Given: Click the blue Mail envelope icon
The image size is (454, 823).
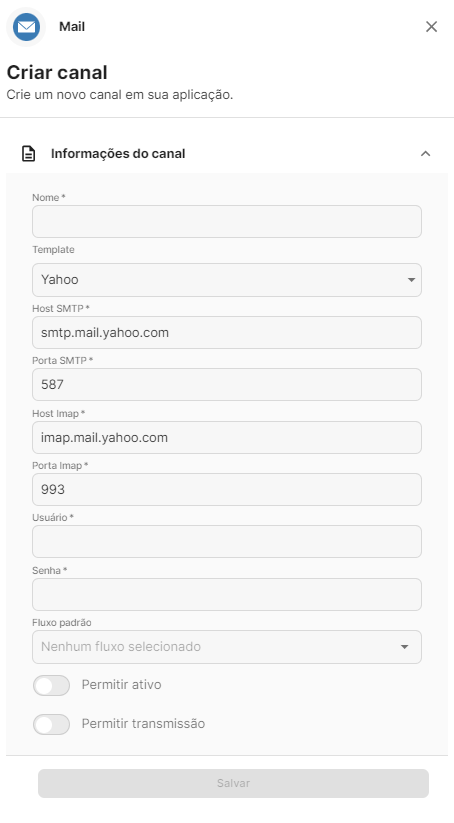Looking at the screenshot, I should [x=26, y=27].
